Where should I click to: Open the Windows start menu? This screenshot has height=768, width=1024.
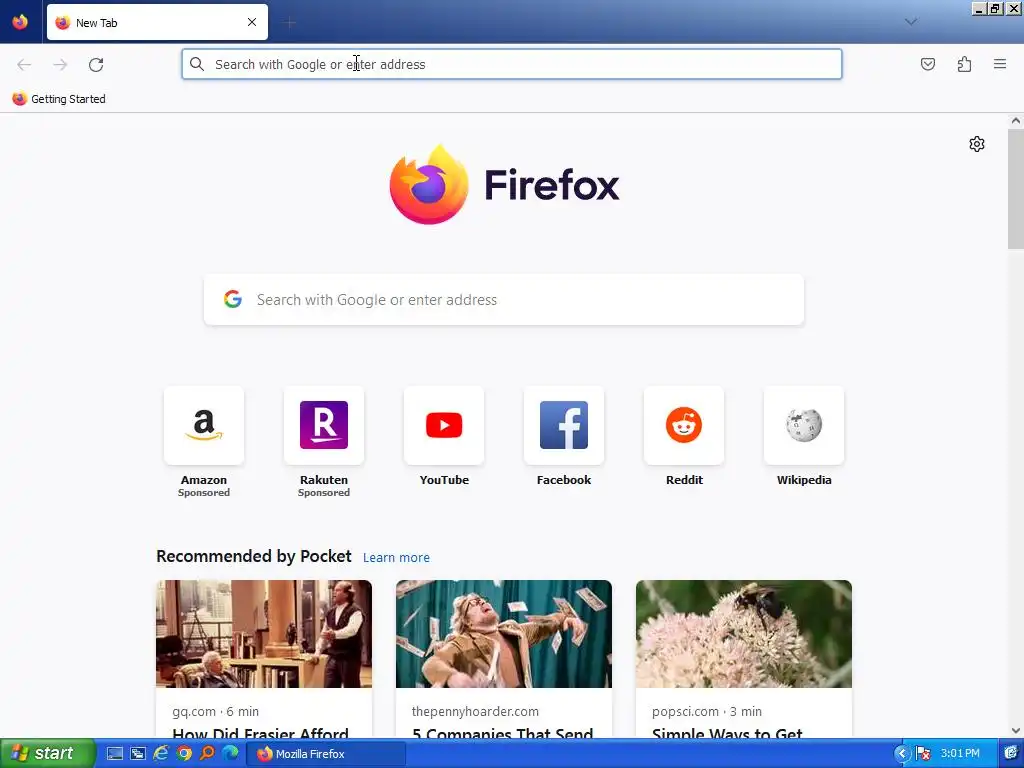point(47,754)
